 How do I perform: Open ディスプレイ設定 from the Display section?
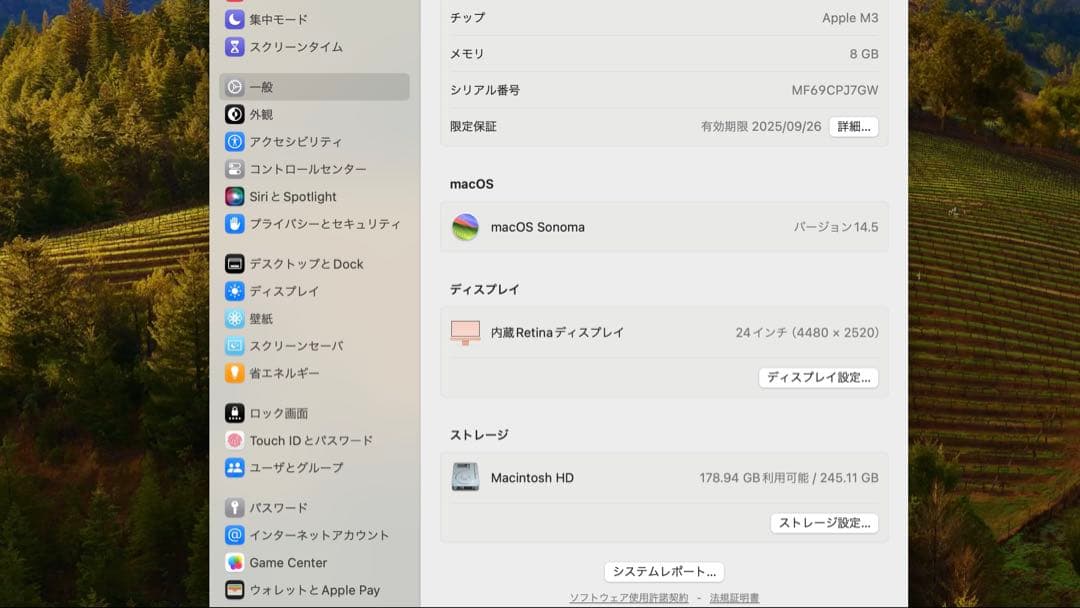820,377
